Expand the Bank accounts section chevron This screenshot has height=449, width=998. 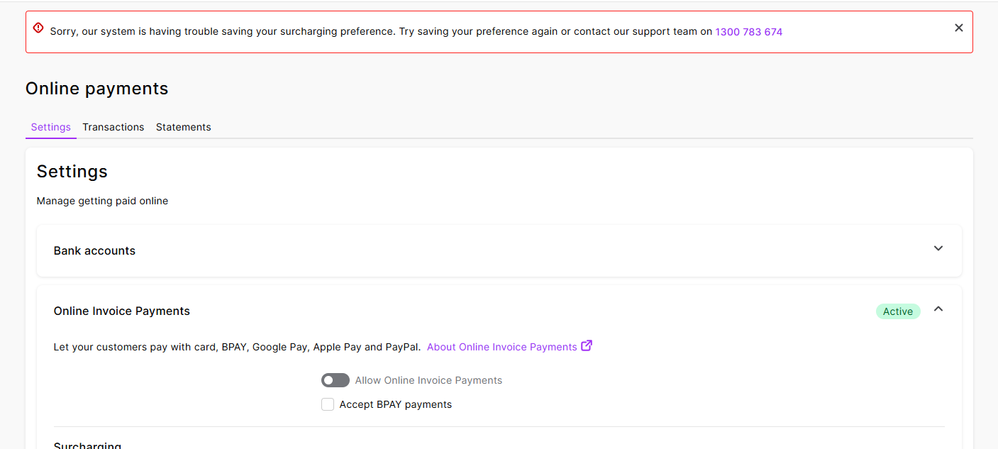pyautogui.click(x=937, y=249)
